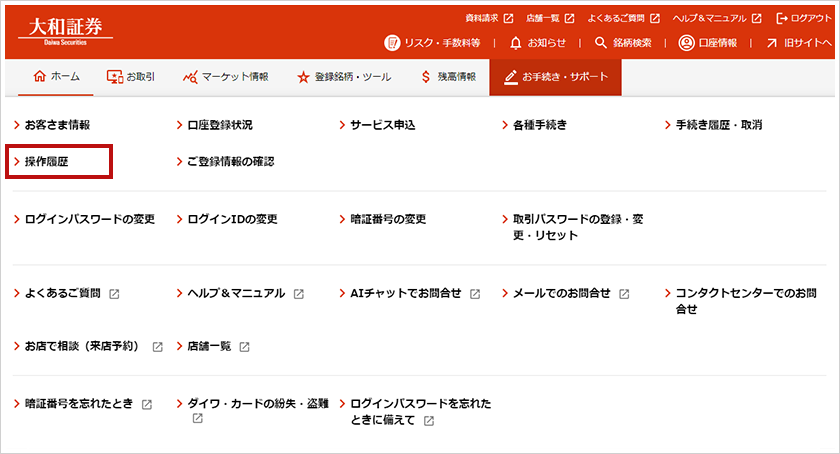
Task: Click the 銘柄検索 magnifier icon
Action: [601, 43]
